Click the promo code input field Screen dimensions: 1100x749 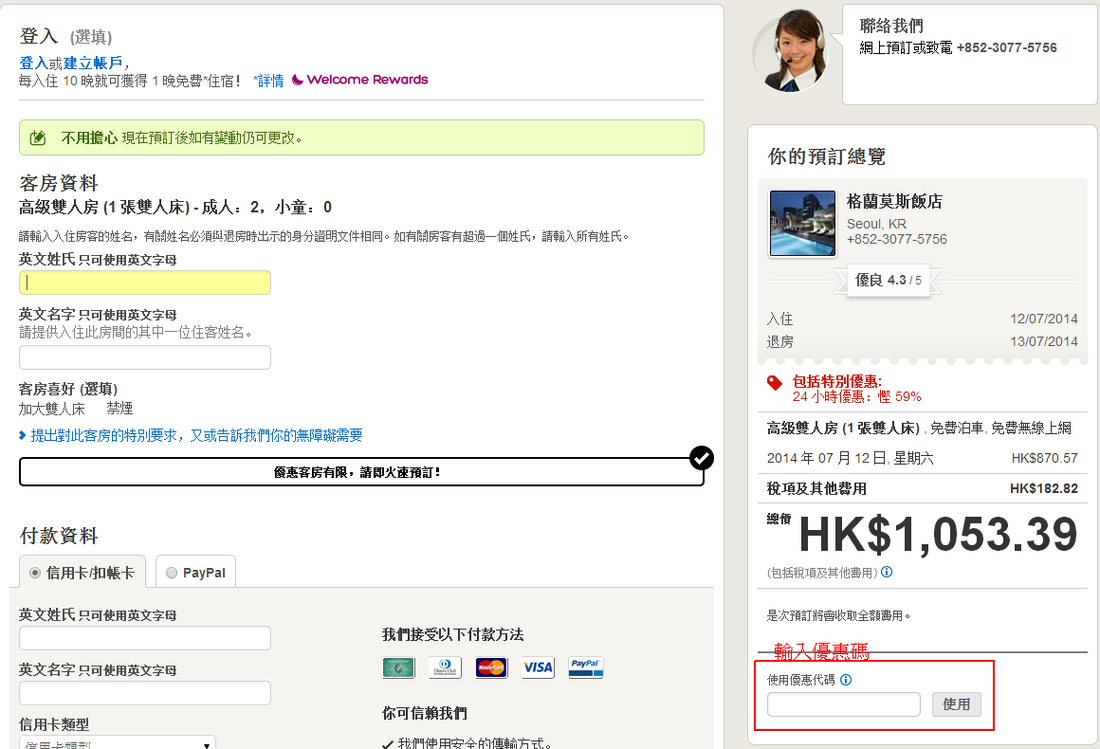point(843,705)
